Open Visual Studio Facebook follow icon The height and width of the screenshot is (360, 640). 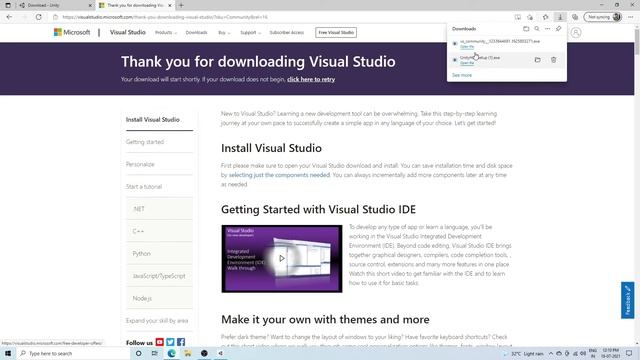point(181,342)
